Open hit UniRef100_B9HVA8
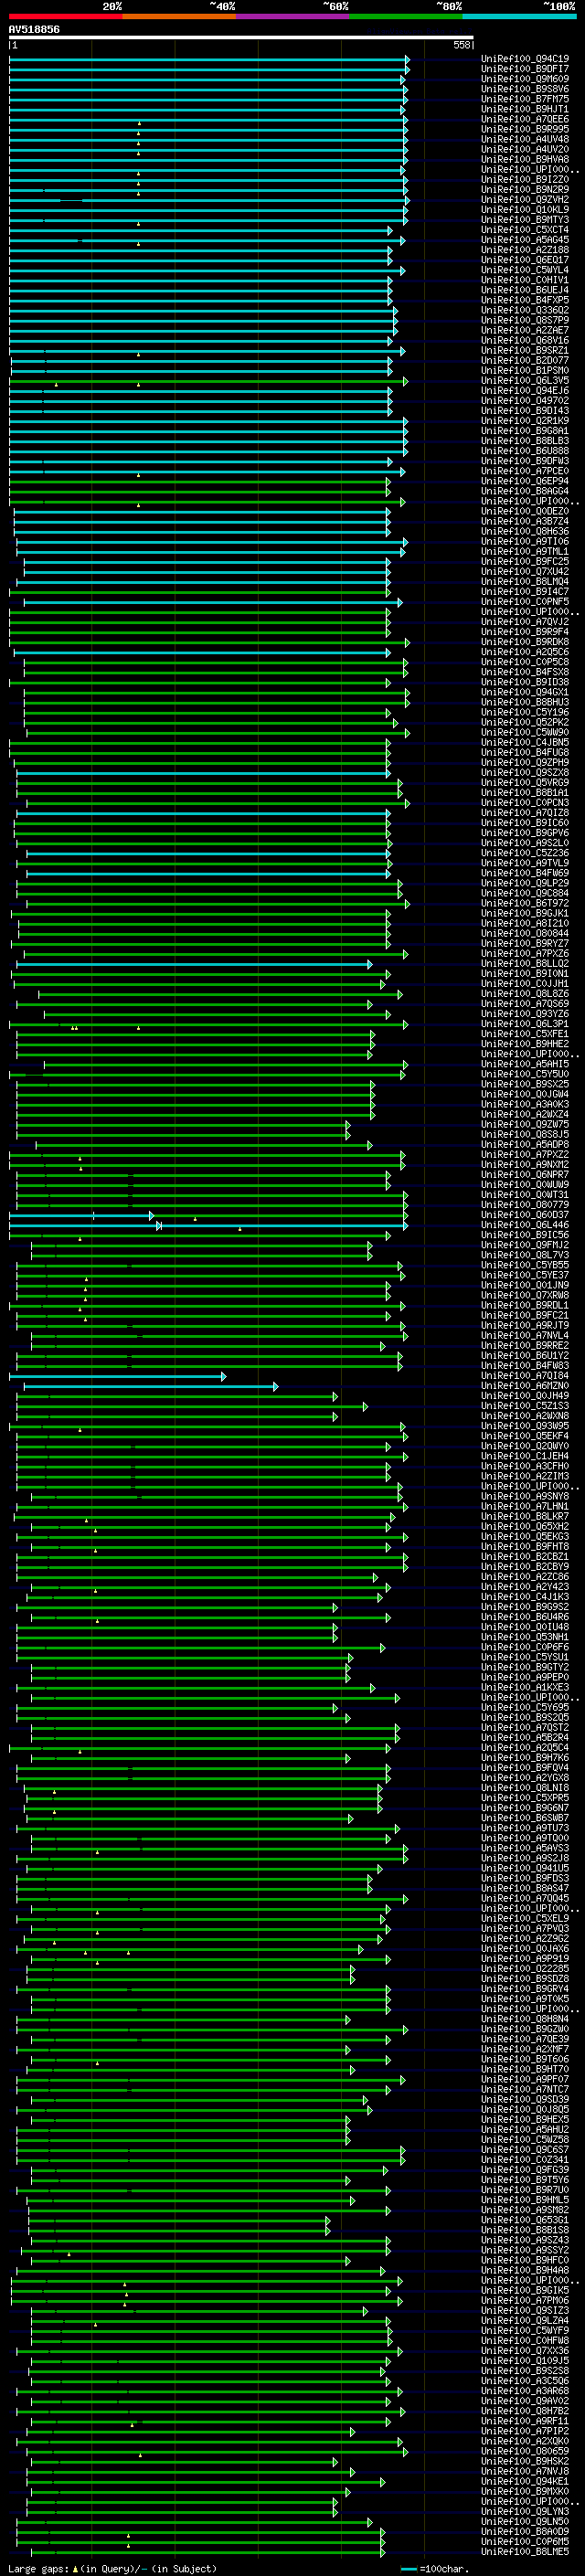The width and height of the screenshot is (585, 2576). (525, 159)
